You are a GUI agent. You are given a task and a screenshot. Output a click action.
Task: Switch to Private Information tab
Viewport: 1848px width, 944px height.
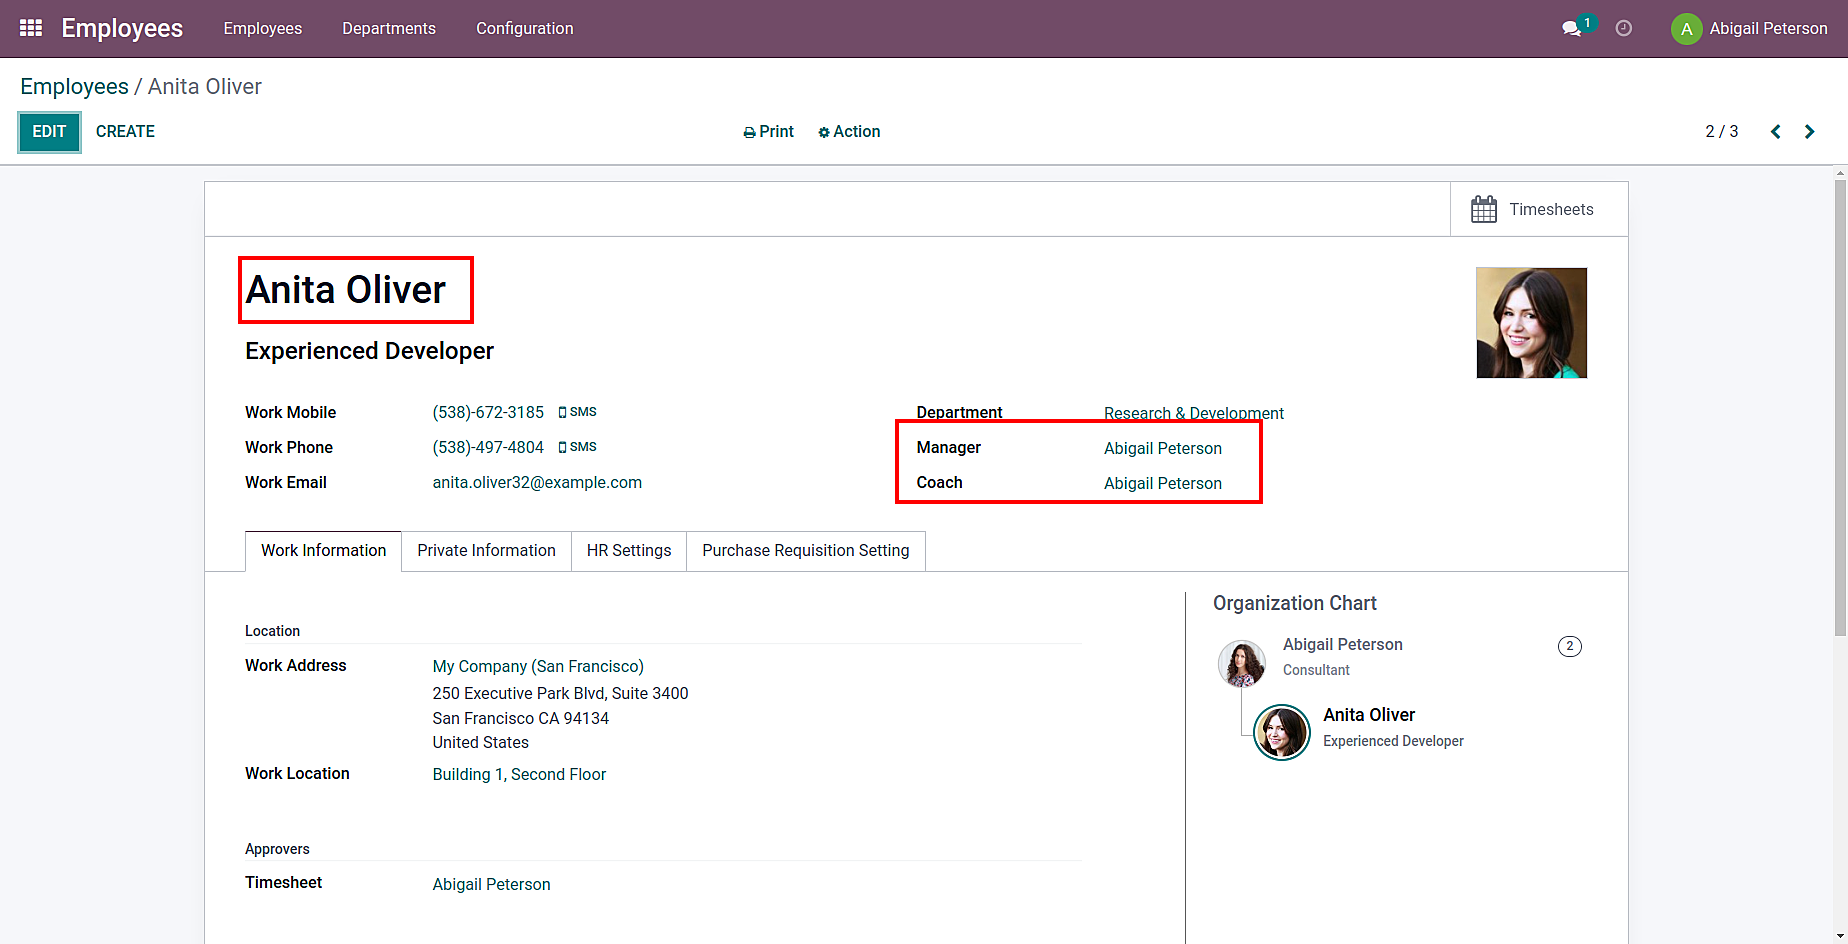(x=486, y=551)
